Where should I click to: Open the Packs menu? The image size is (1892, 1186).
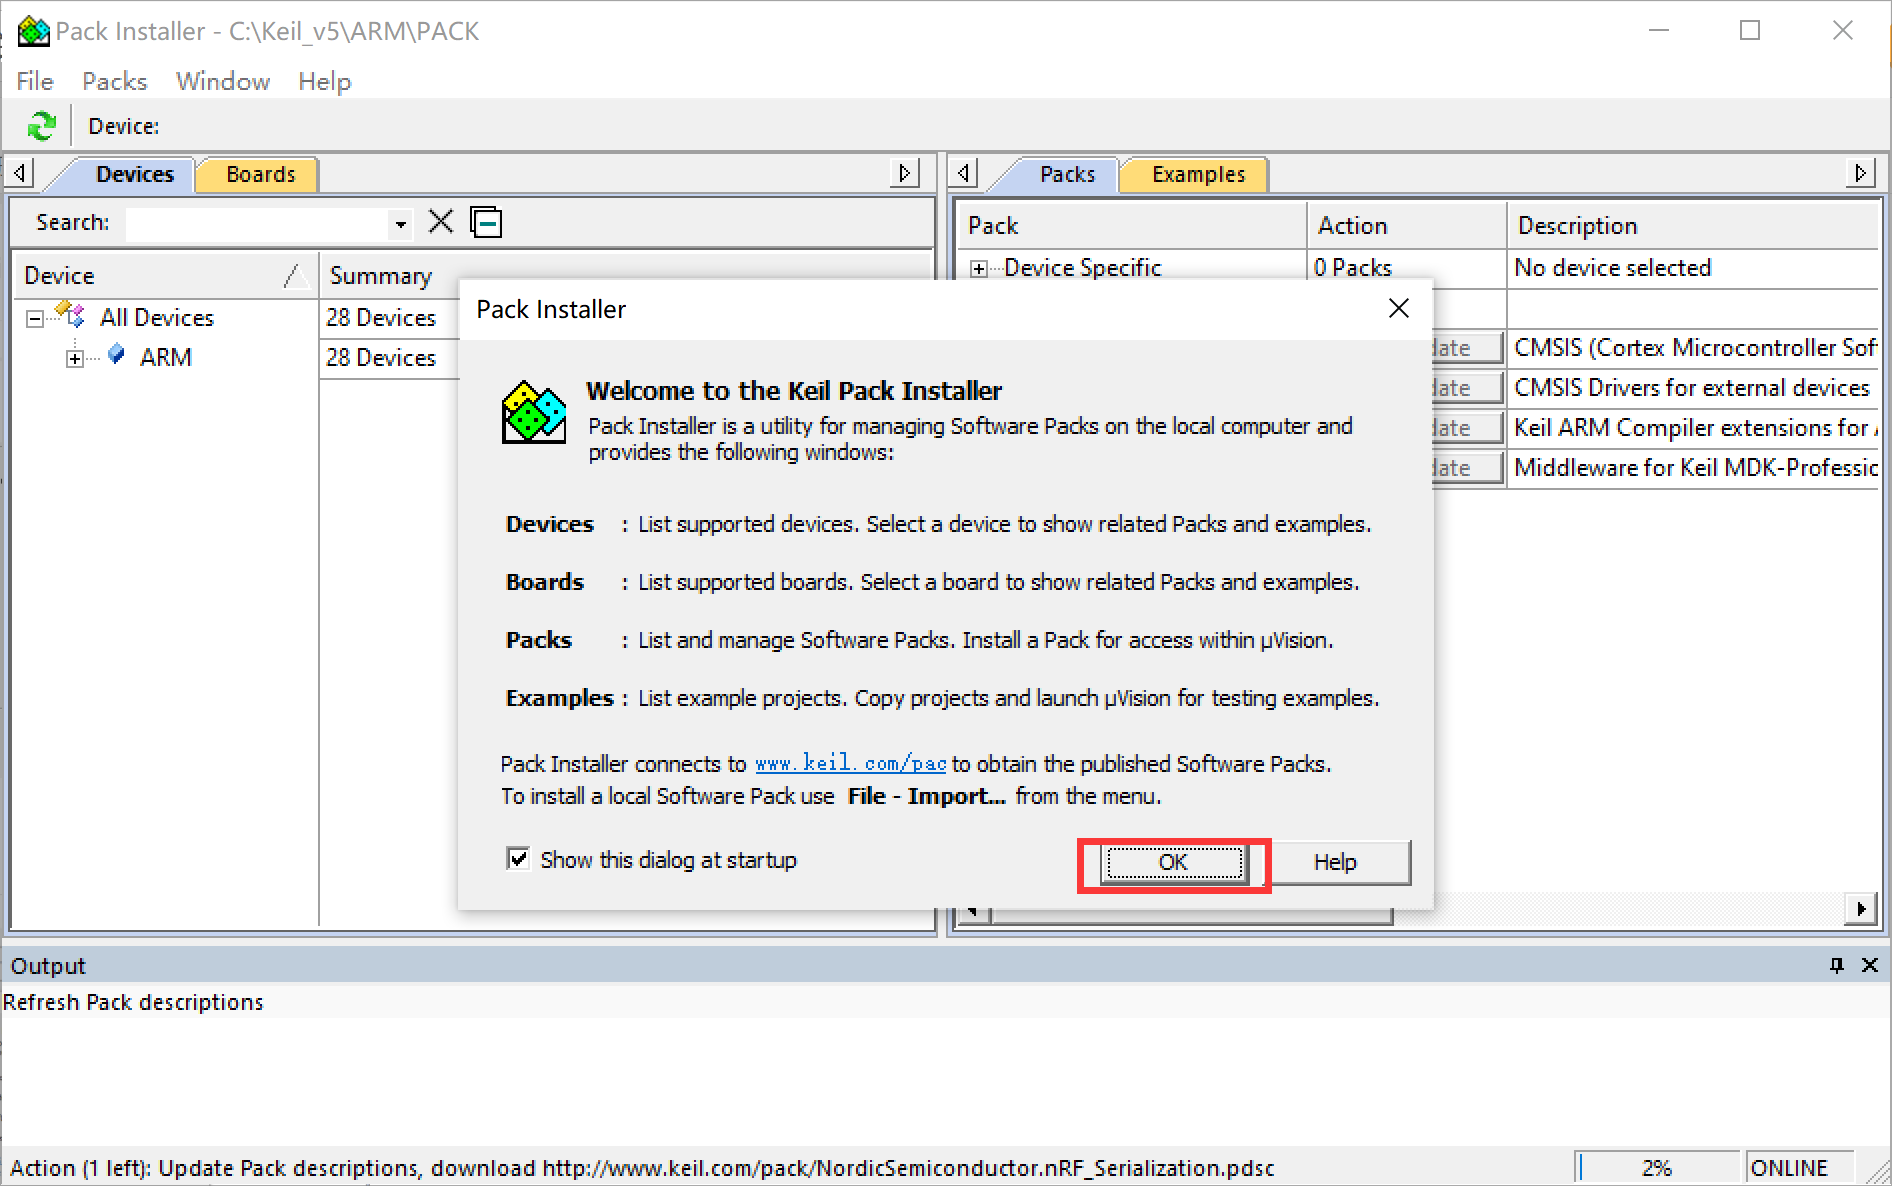coord(115,81)
